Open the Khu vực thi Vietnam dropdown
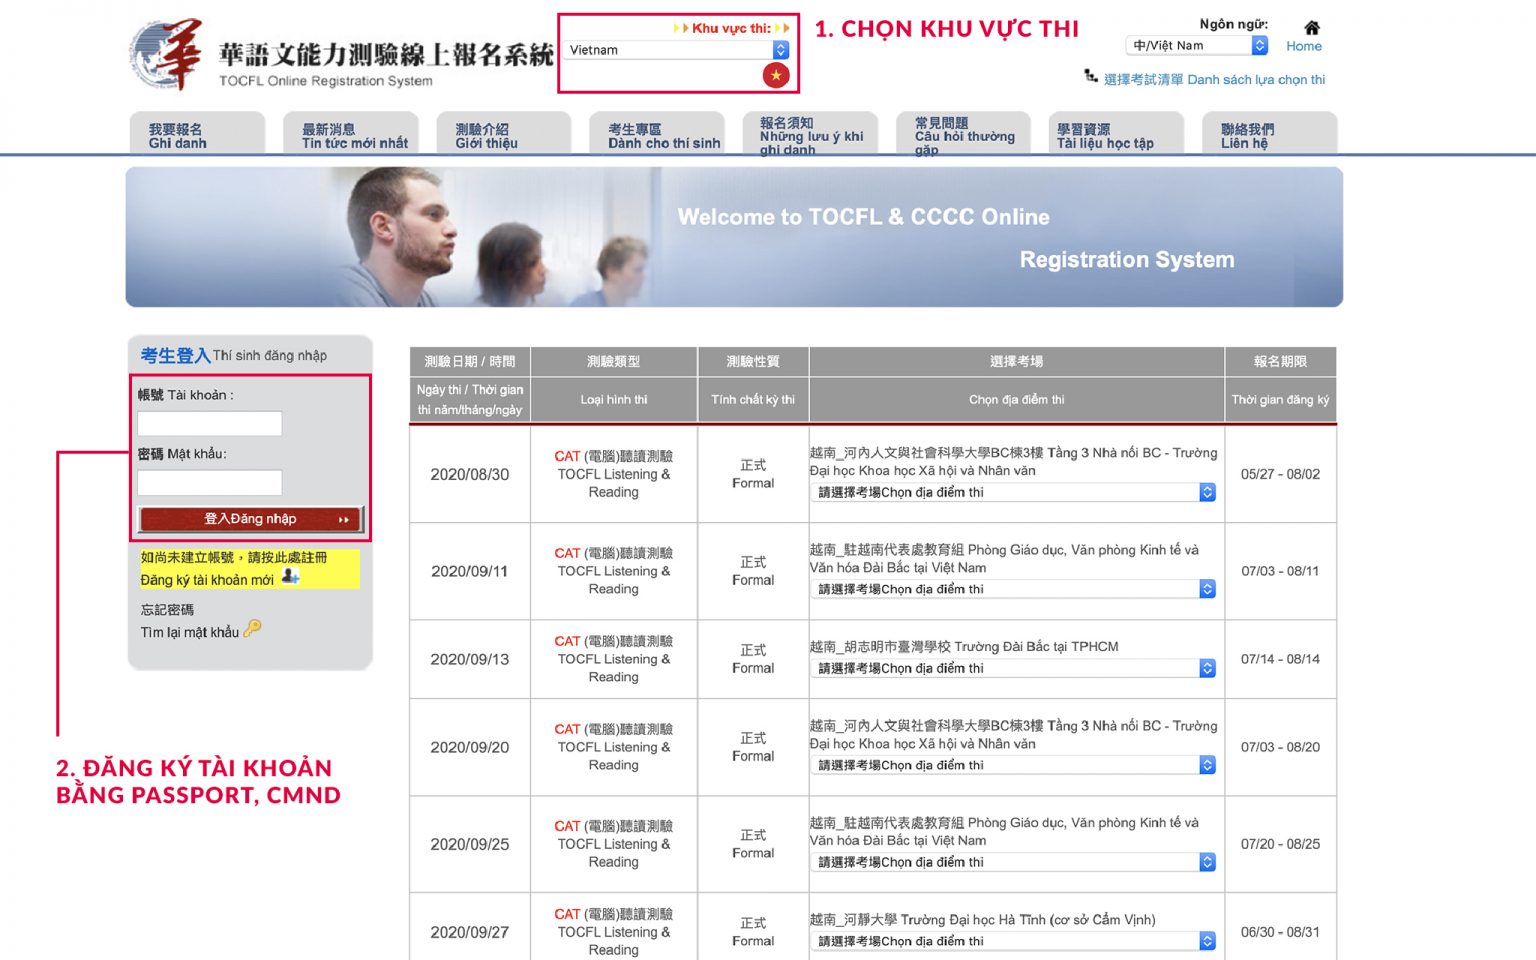The width and height of the screenshot is (1536, 960). 678,50
